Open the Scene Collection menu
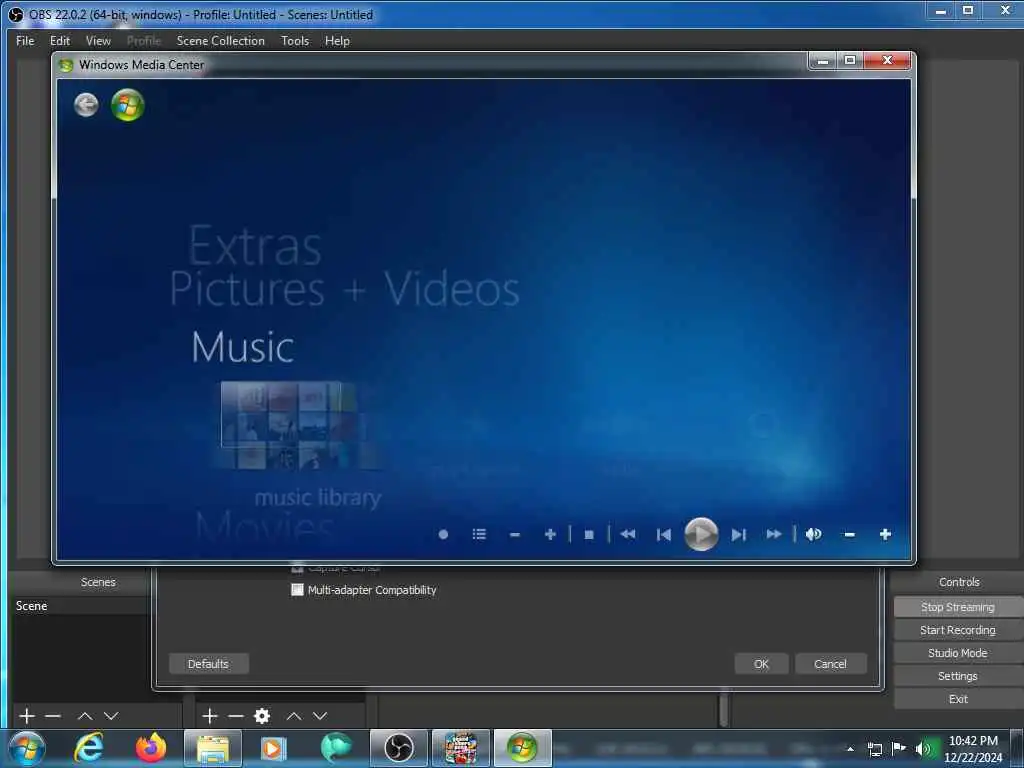The image size is (1024, 768). 221,40
